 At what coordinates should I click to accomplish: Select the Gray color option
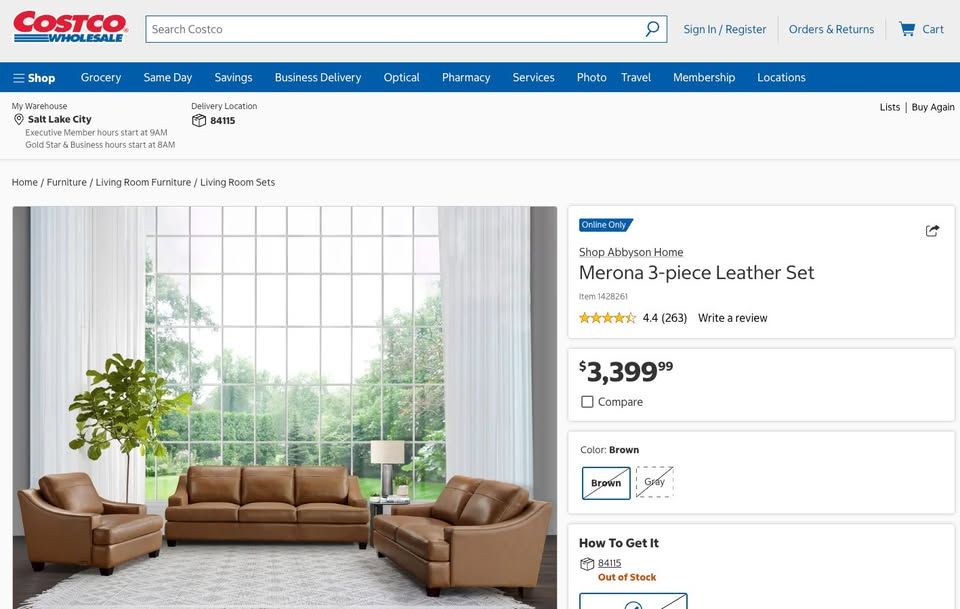coord(654,482)
